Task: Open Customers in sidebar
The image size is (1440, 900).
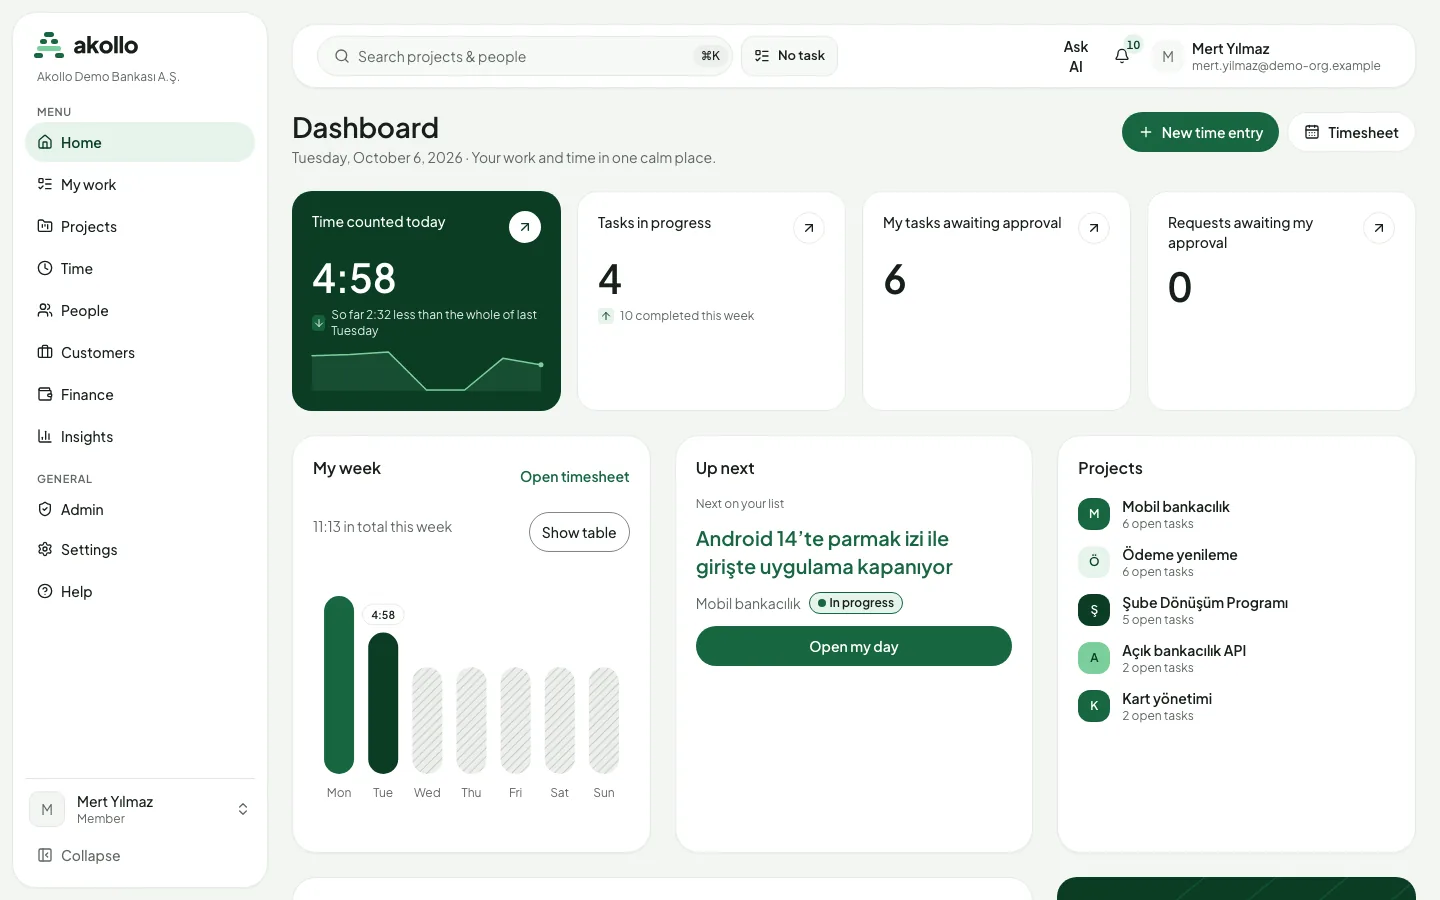Action: [x=140, y=352]
